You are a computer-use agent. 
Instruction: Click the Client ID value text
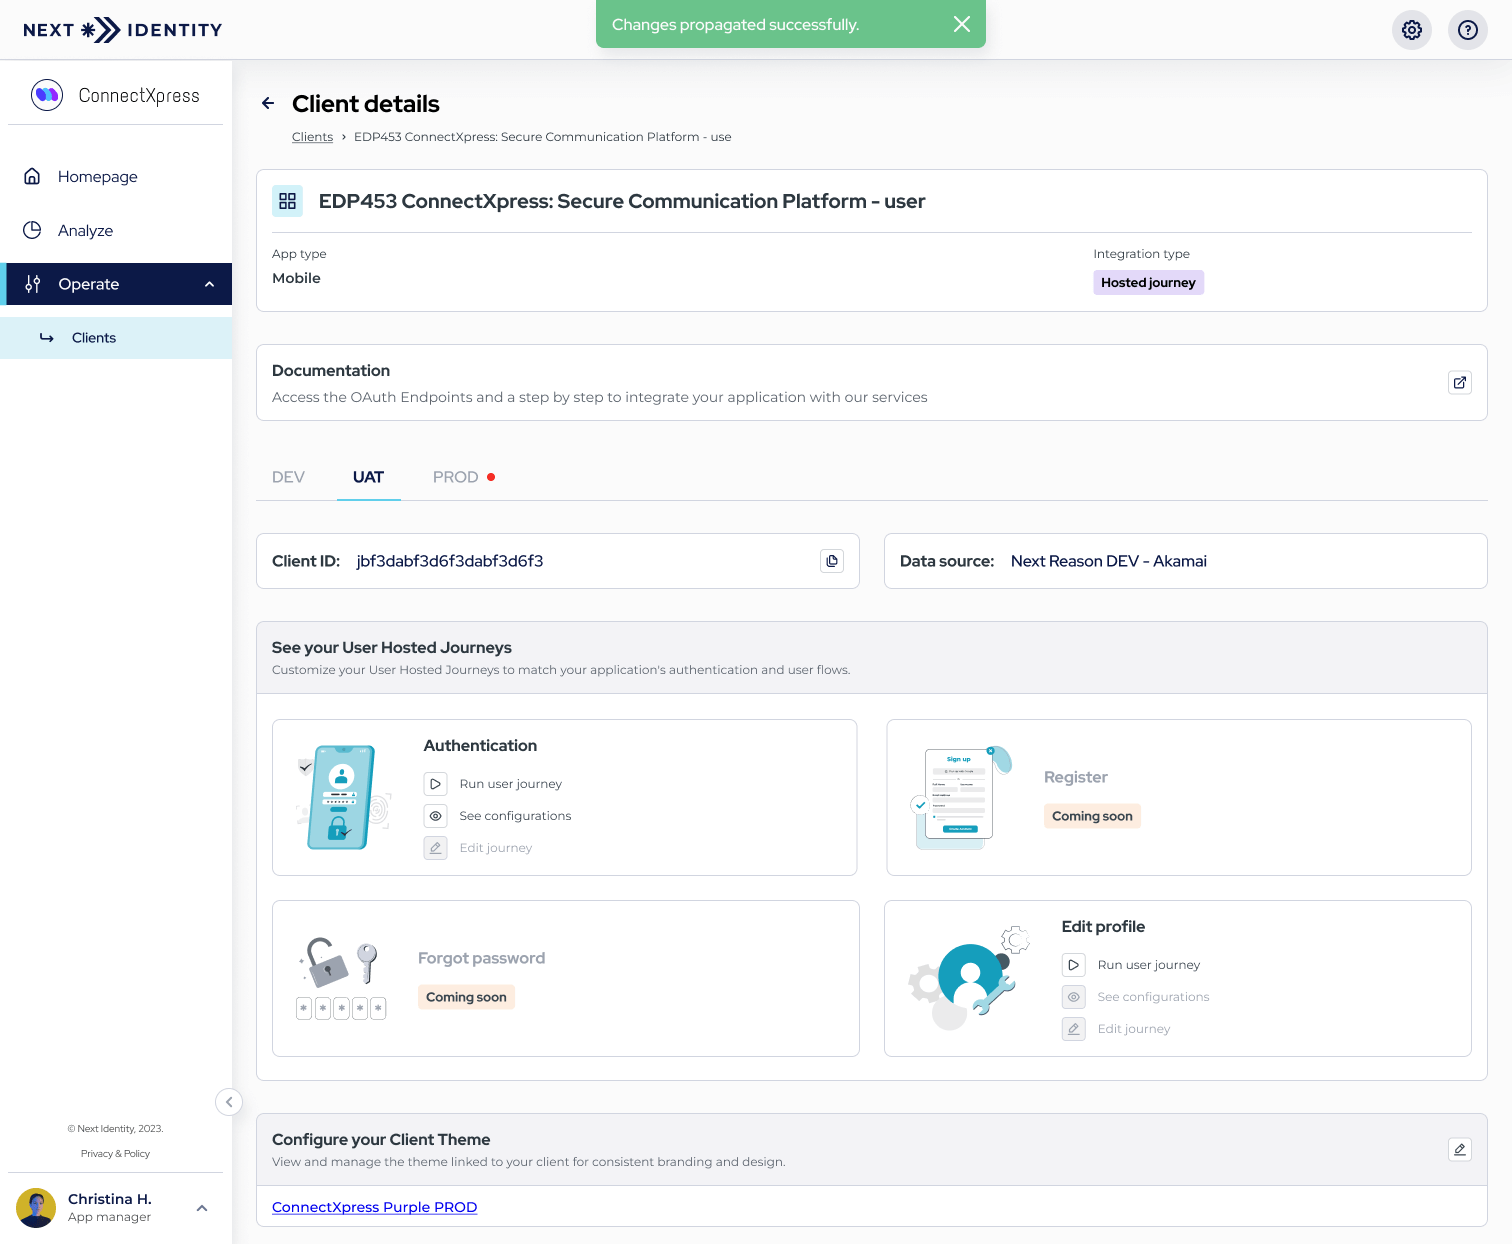coord(450,561)
